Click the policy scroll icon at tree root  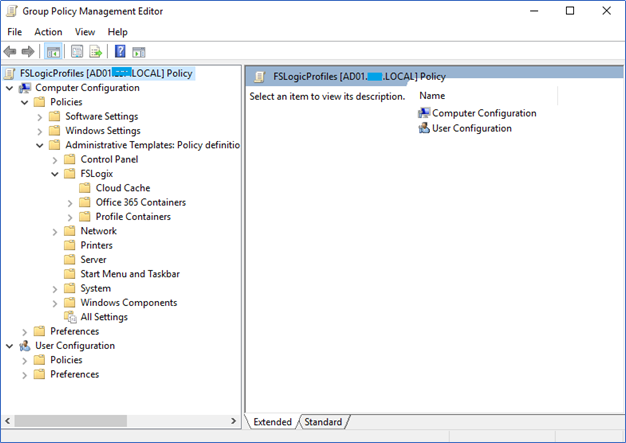click(10, 73)
